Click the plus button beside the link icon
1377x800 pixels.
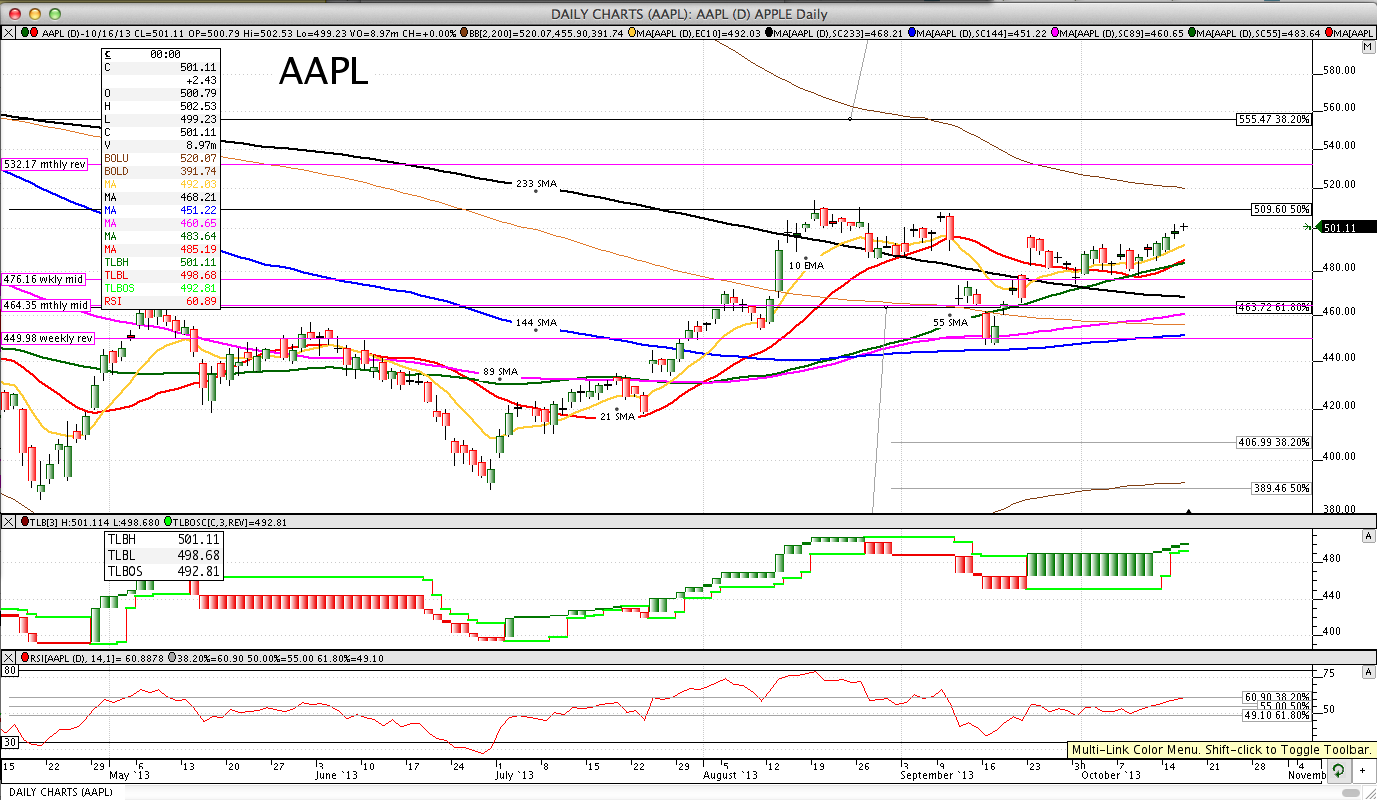[x=1361, y=770]
